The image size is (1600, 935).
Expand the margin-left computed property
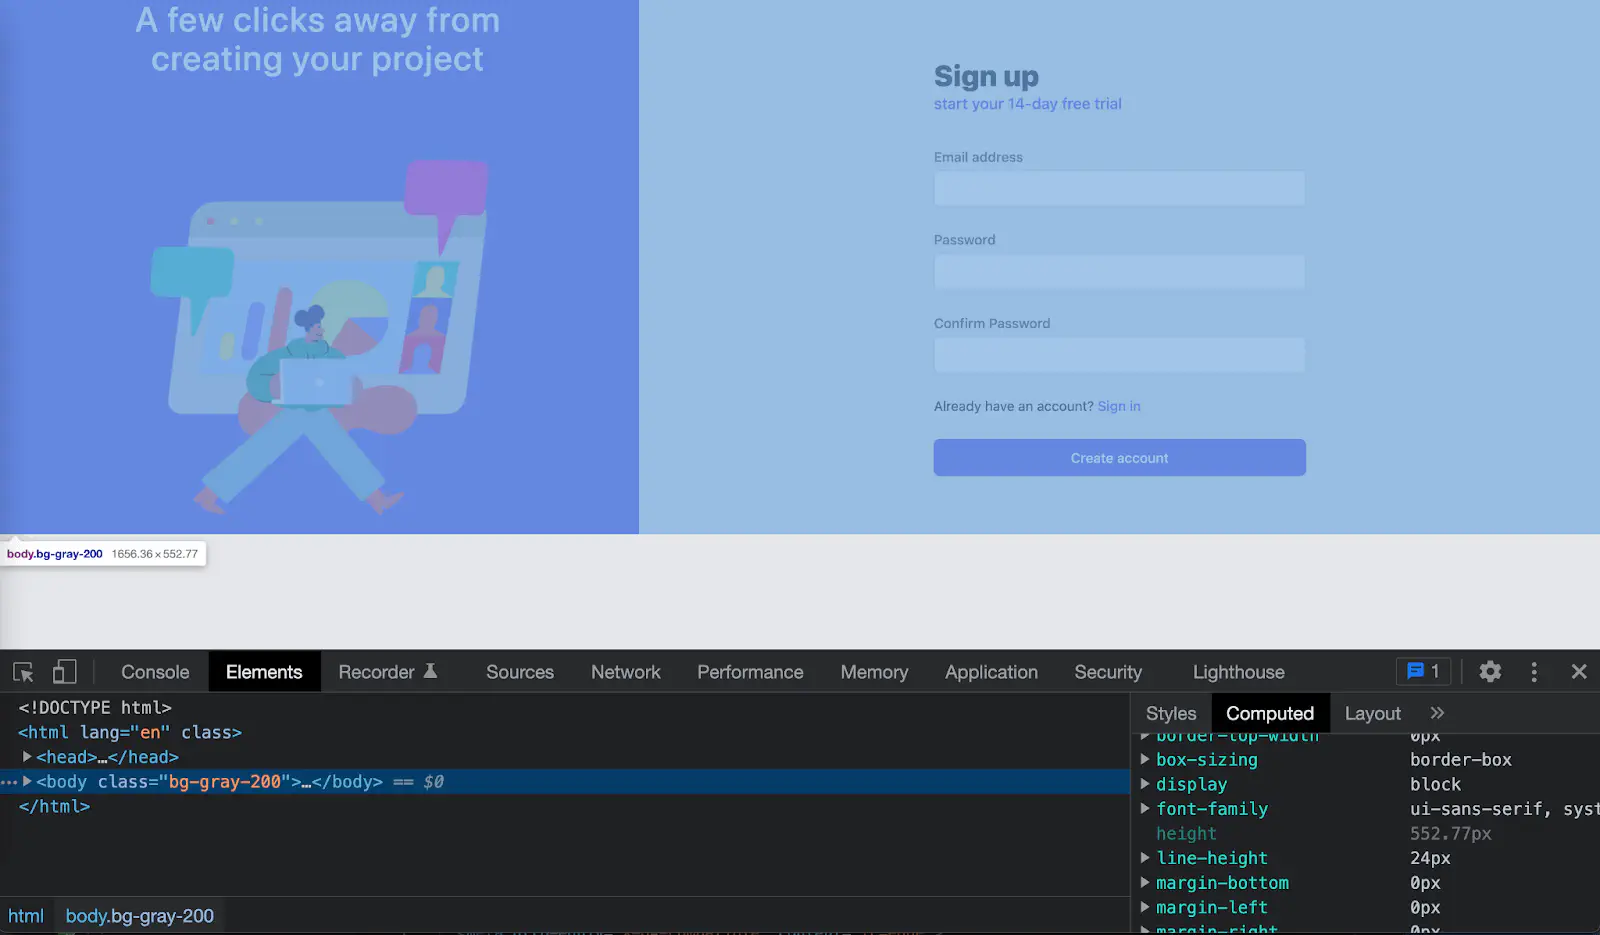[1145, 907]
